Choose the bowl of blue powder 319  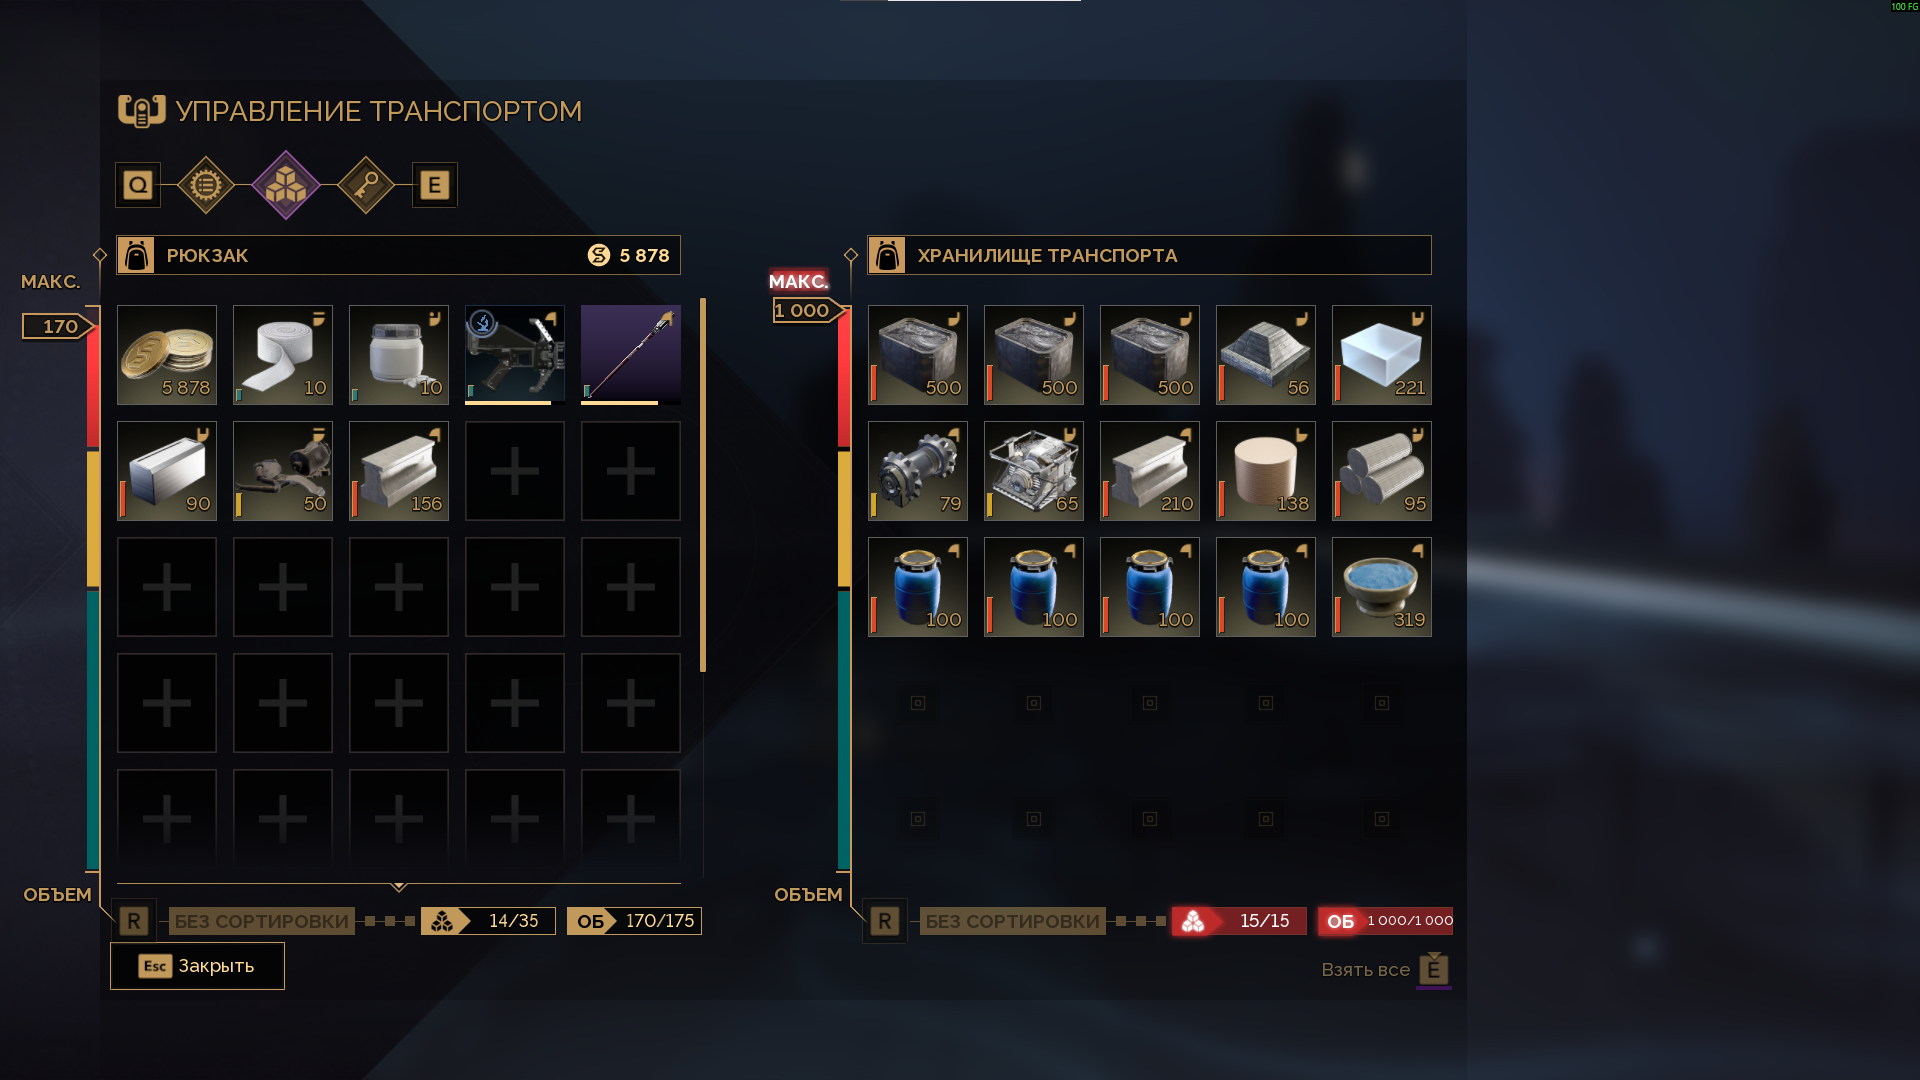[x=1382, y=587]
